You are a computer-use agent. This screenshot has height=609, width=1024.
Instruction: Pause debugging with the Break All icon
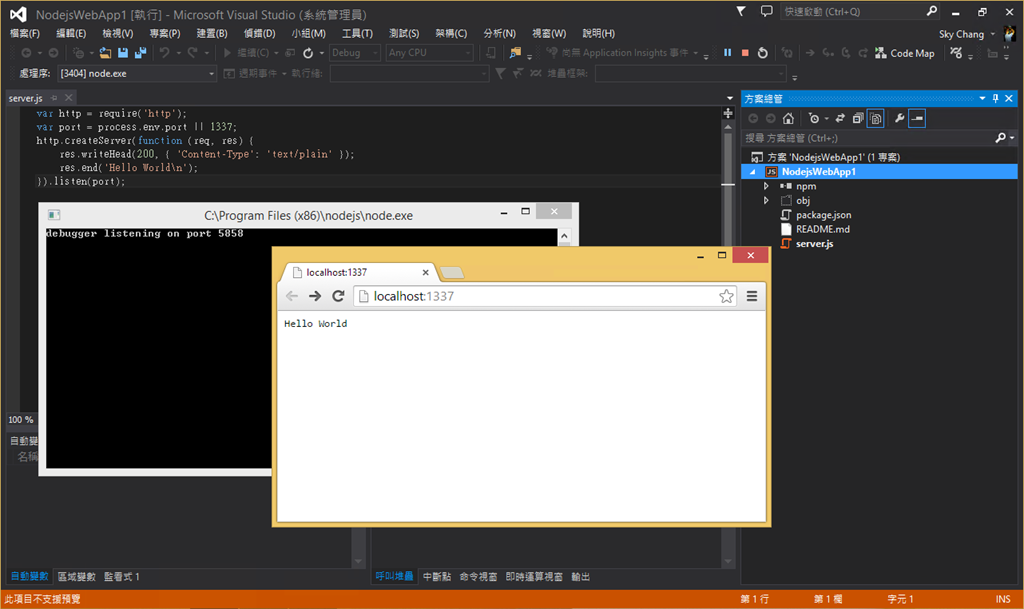[x=728, y=53]
